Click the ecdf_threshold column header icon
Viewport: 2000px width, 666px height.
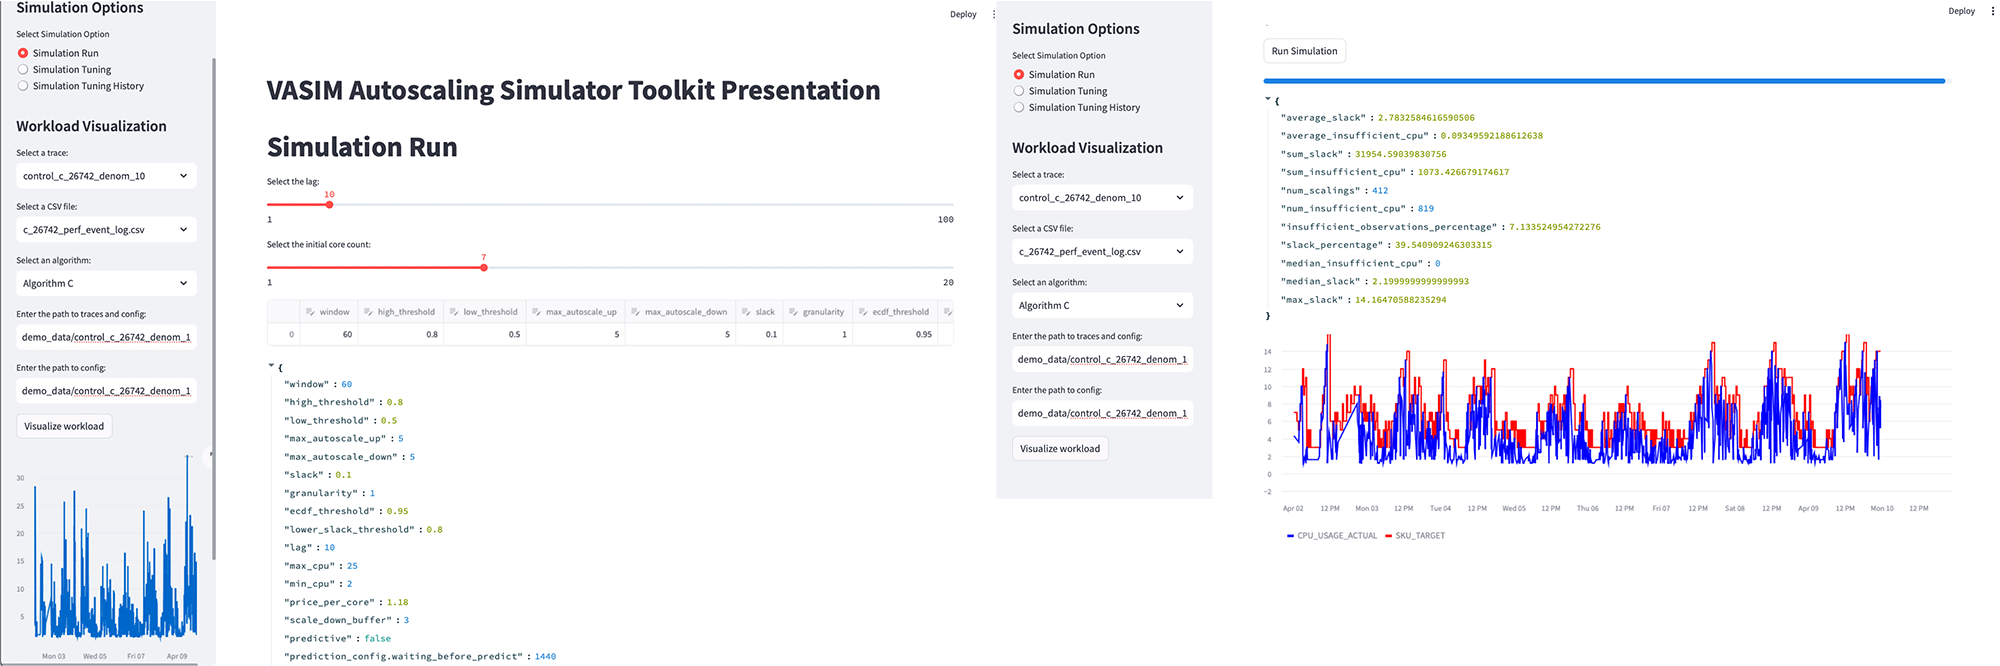863,312
